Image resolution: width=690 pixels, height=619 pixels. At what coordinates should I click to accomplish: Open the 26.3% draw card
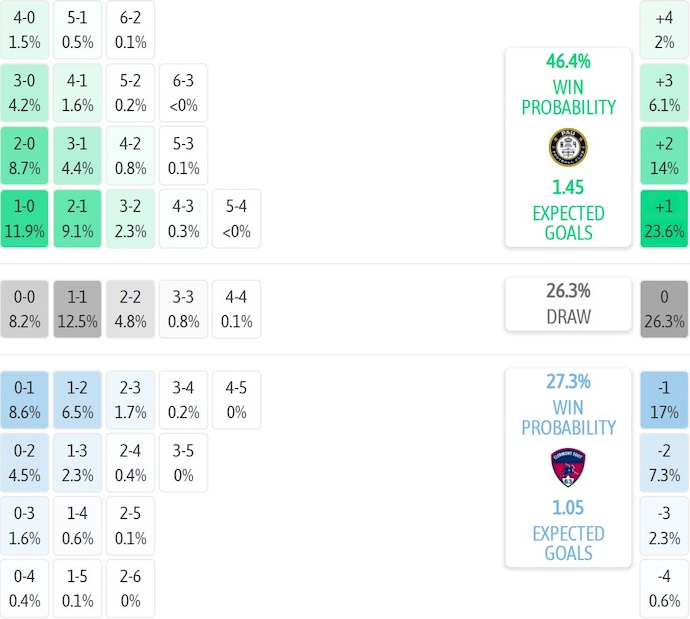pyautogui.click(x=568, y=304)
